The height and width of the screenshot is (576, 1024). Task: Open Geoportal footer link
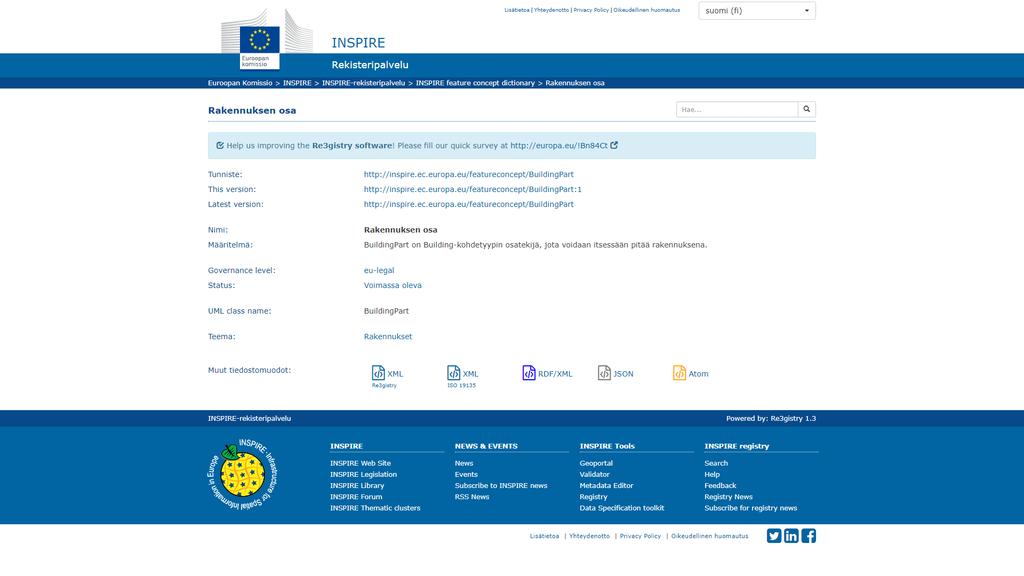pos(596,463)
